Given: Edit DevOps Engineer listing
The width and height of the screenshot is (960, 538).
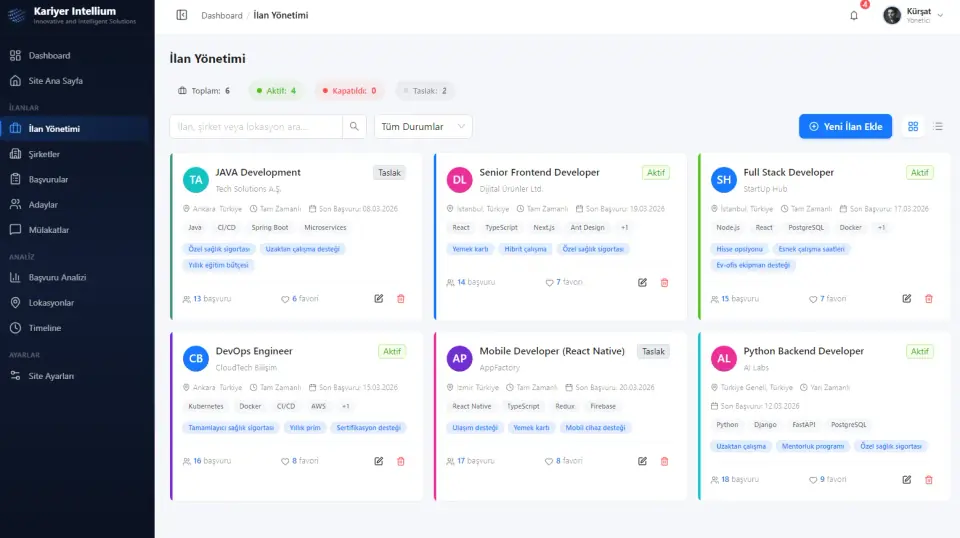Looking at the screenshot, I should (379, 461).
